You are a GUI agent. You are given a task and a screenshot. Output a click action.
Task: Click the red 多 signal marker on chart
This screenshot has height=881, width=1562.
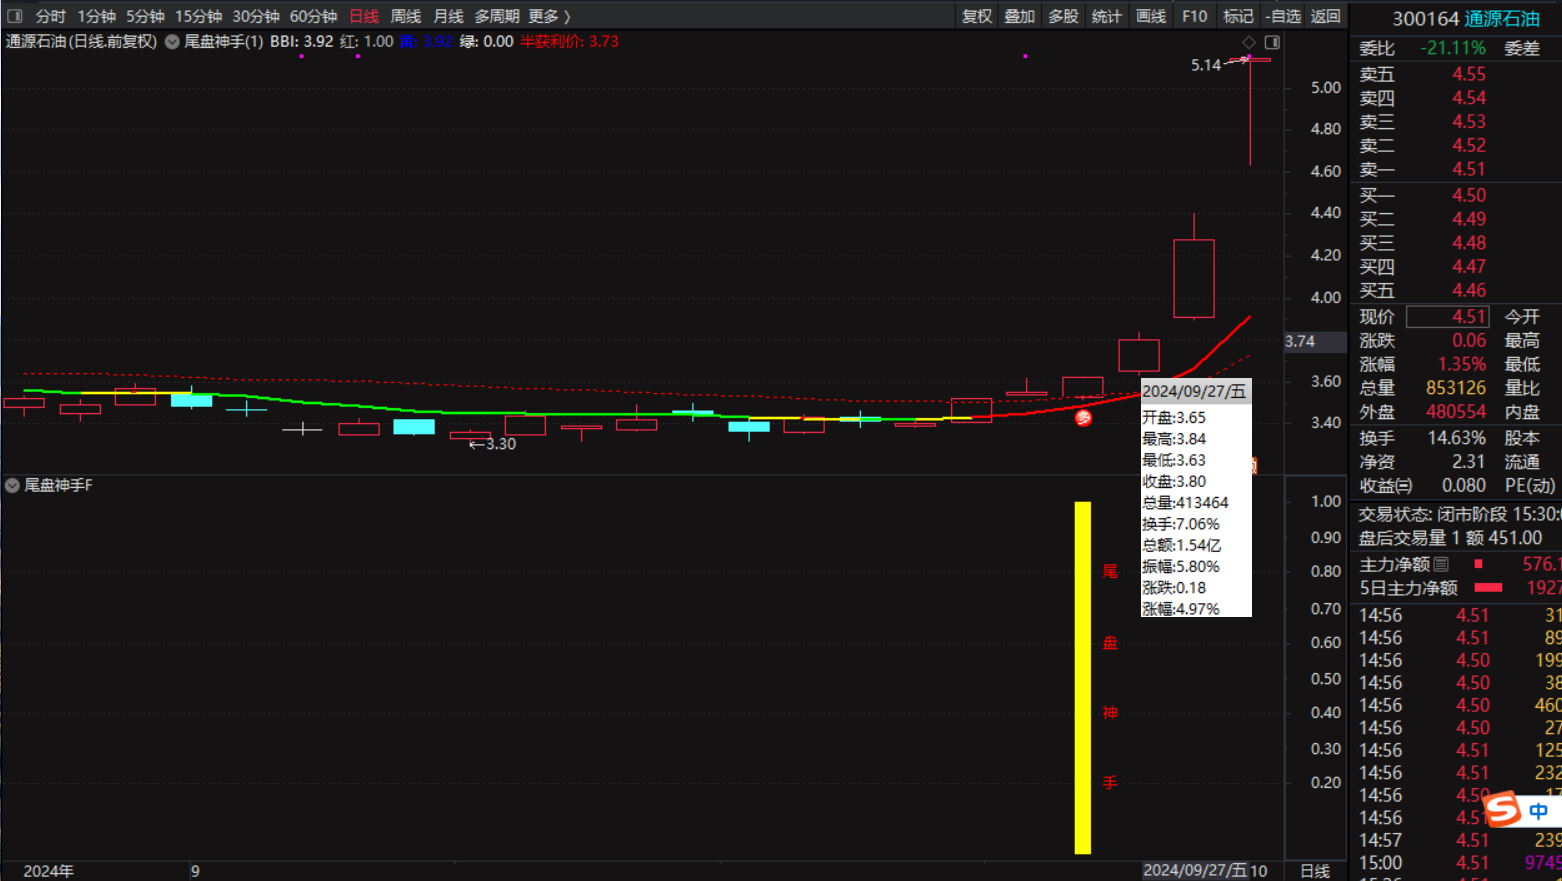1083,418
